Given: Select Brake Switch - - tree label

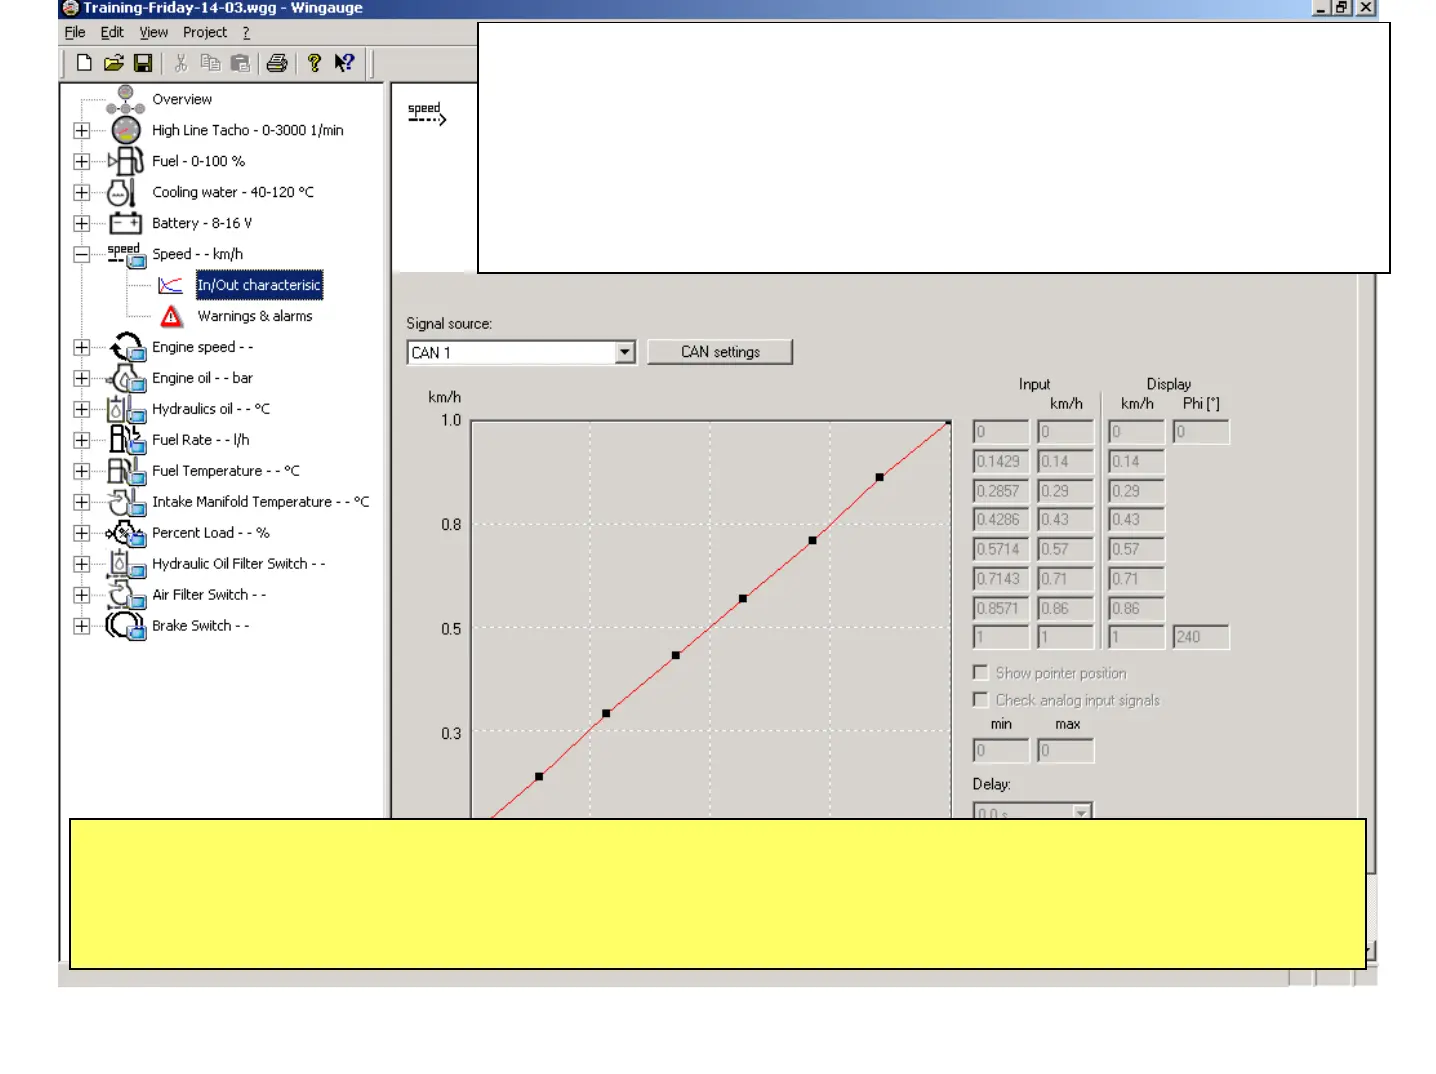Looking at the screenshot, I should click(x=201, y=626).
